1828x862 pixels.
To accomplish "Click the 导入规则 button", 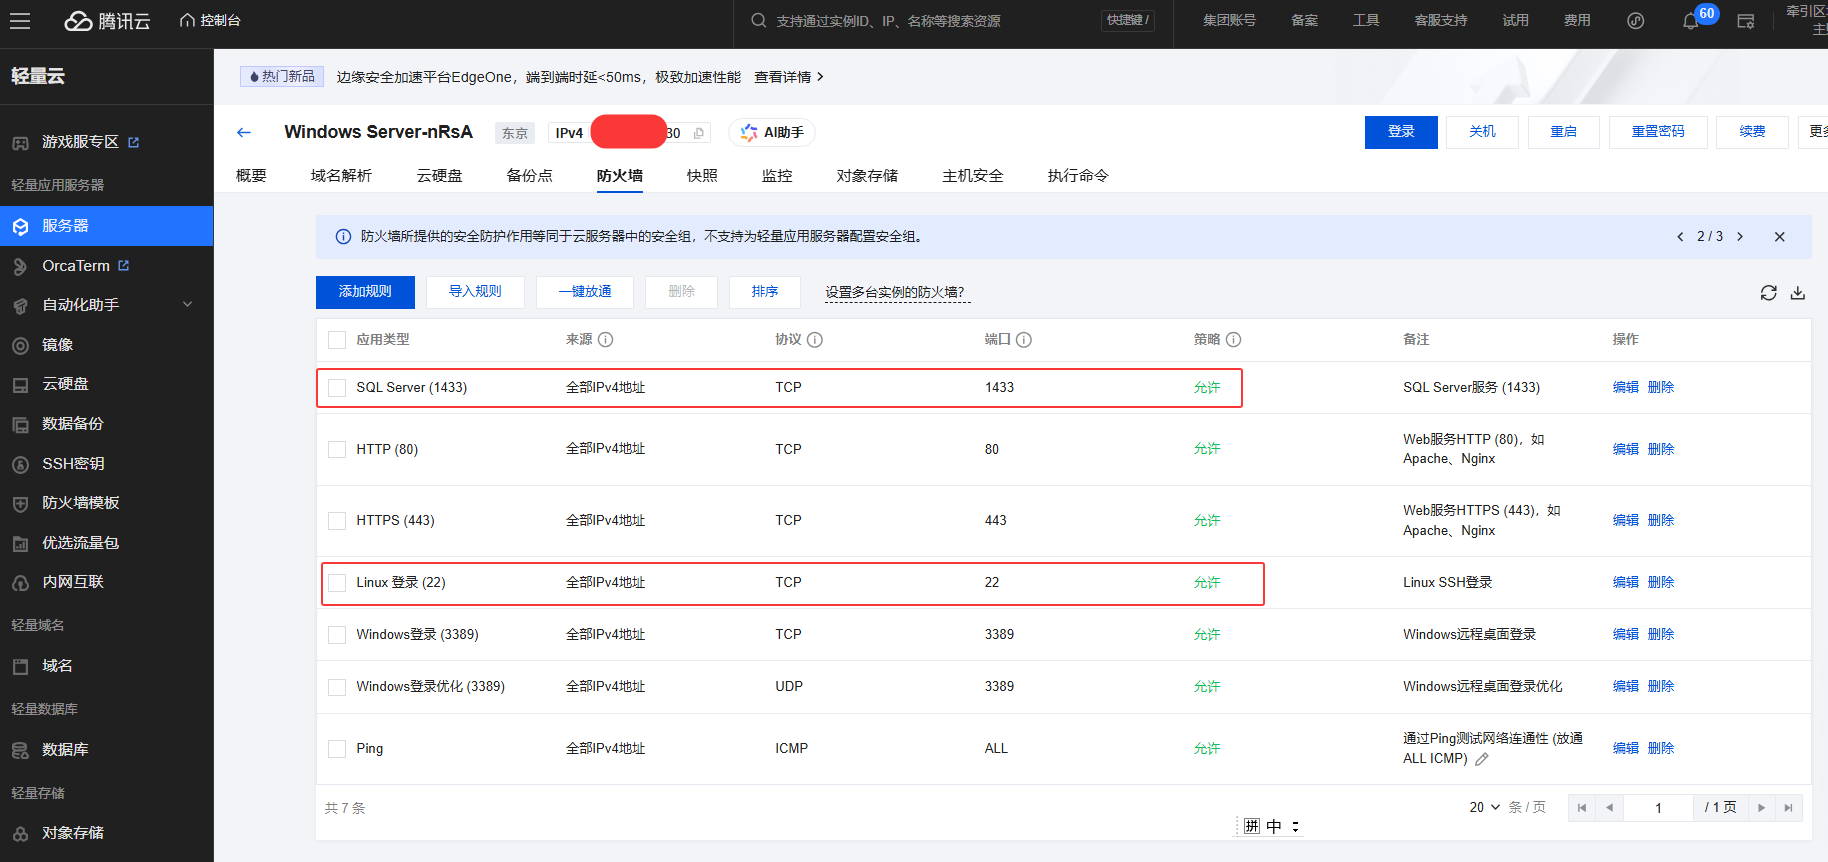I will [475, 292].
